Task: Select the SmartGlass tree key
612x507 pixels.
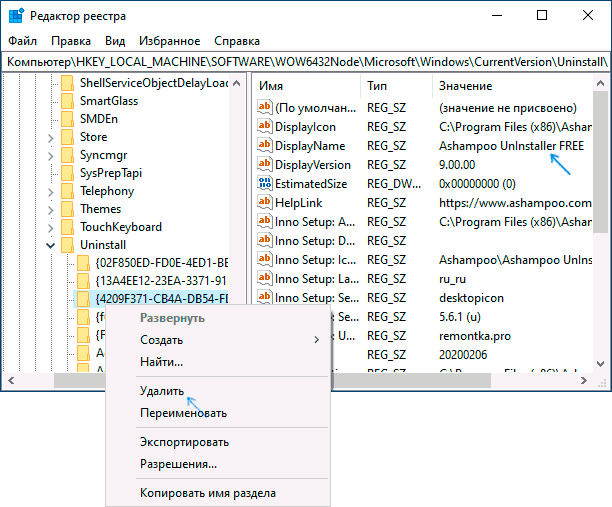Action: pos(109,101)
